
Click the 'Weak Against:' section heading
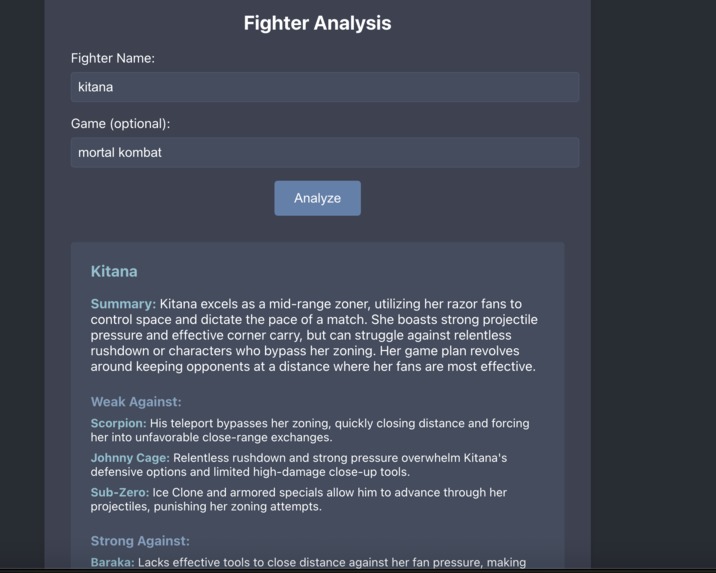click(136, 402)
